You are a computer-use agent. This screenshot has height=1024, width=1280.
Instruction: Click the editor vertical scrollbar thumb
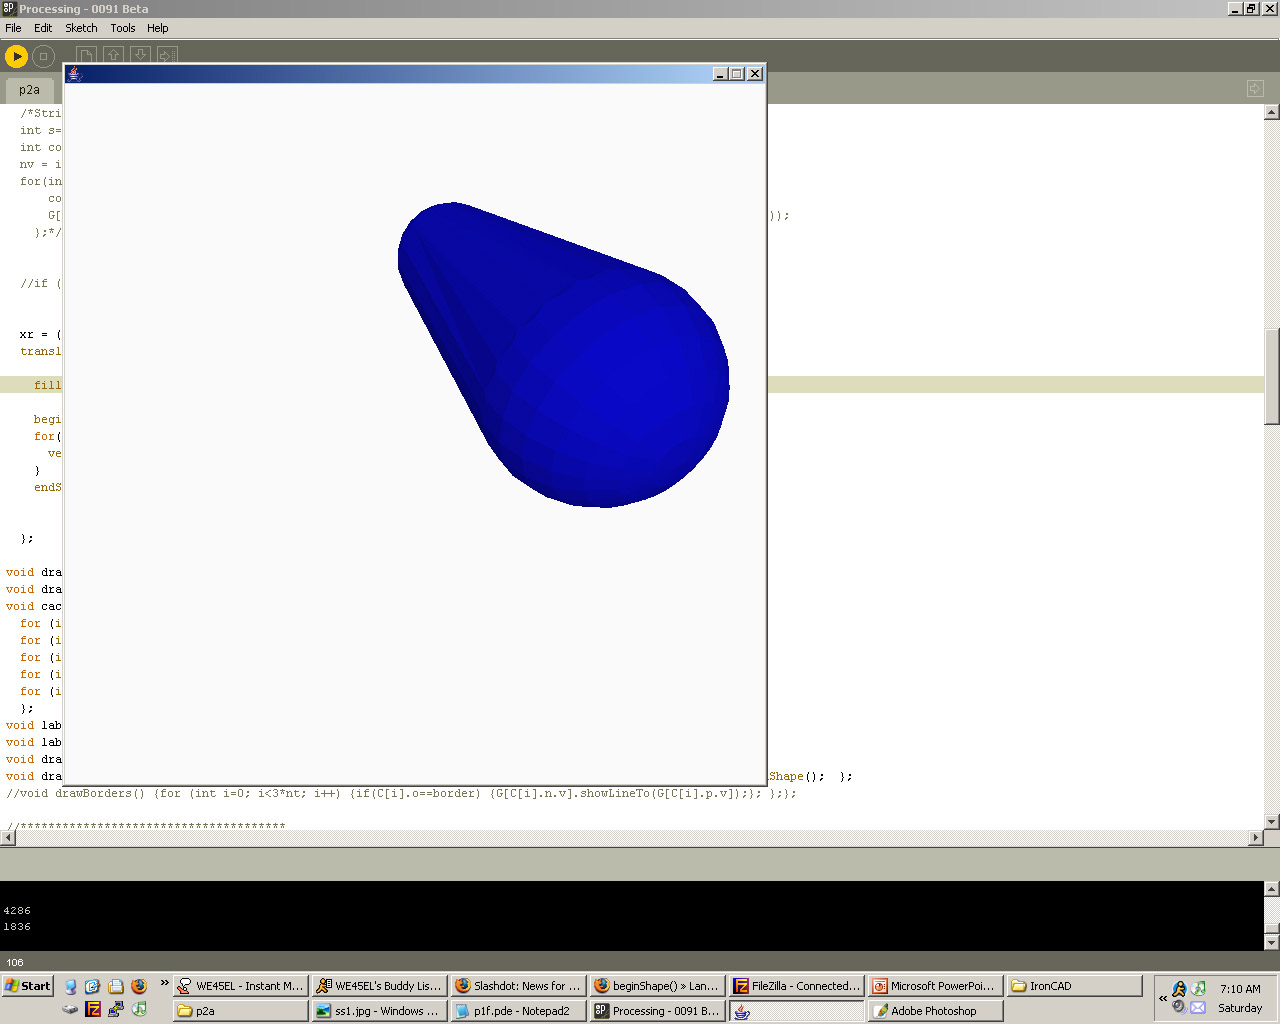pyautogui.click(x=1272, y=376)
